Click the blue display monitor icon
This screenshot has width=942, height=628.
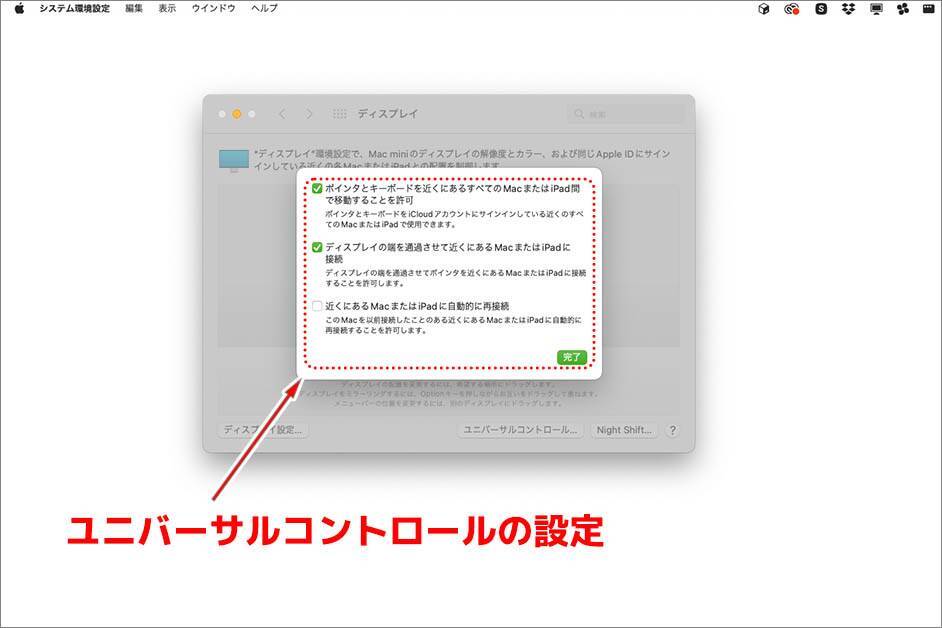(x=234, y=160)
